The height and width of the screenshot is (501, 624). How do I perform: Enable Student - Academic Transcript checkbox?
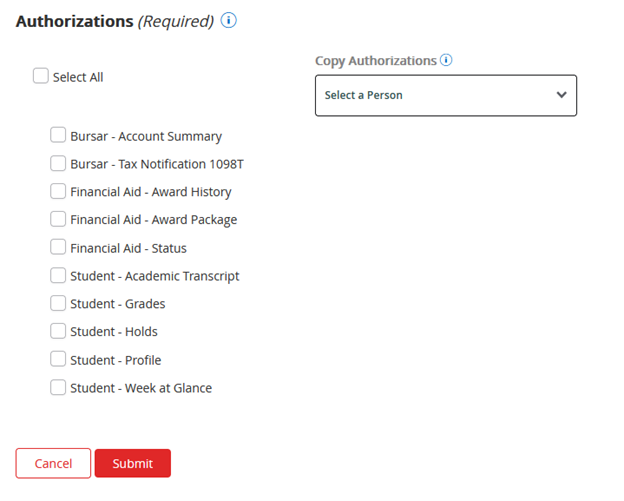click(x=58, y=275)
